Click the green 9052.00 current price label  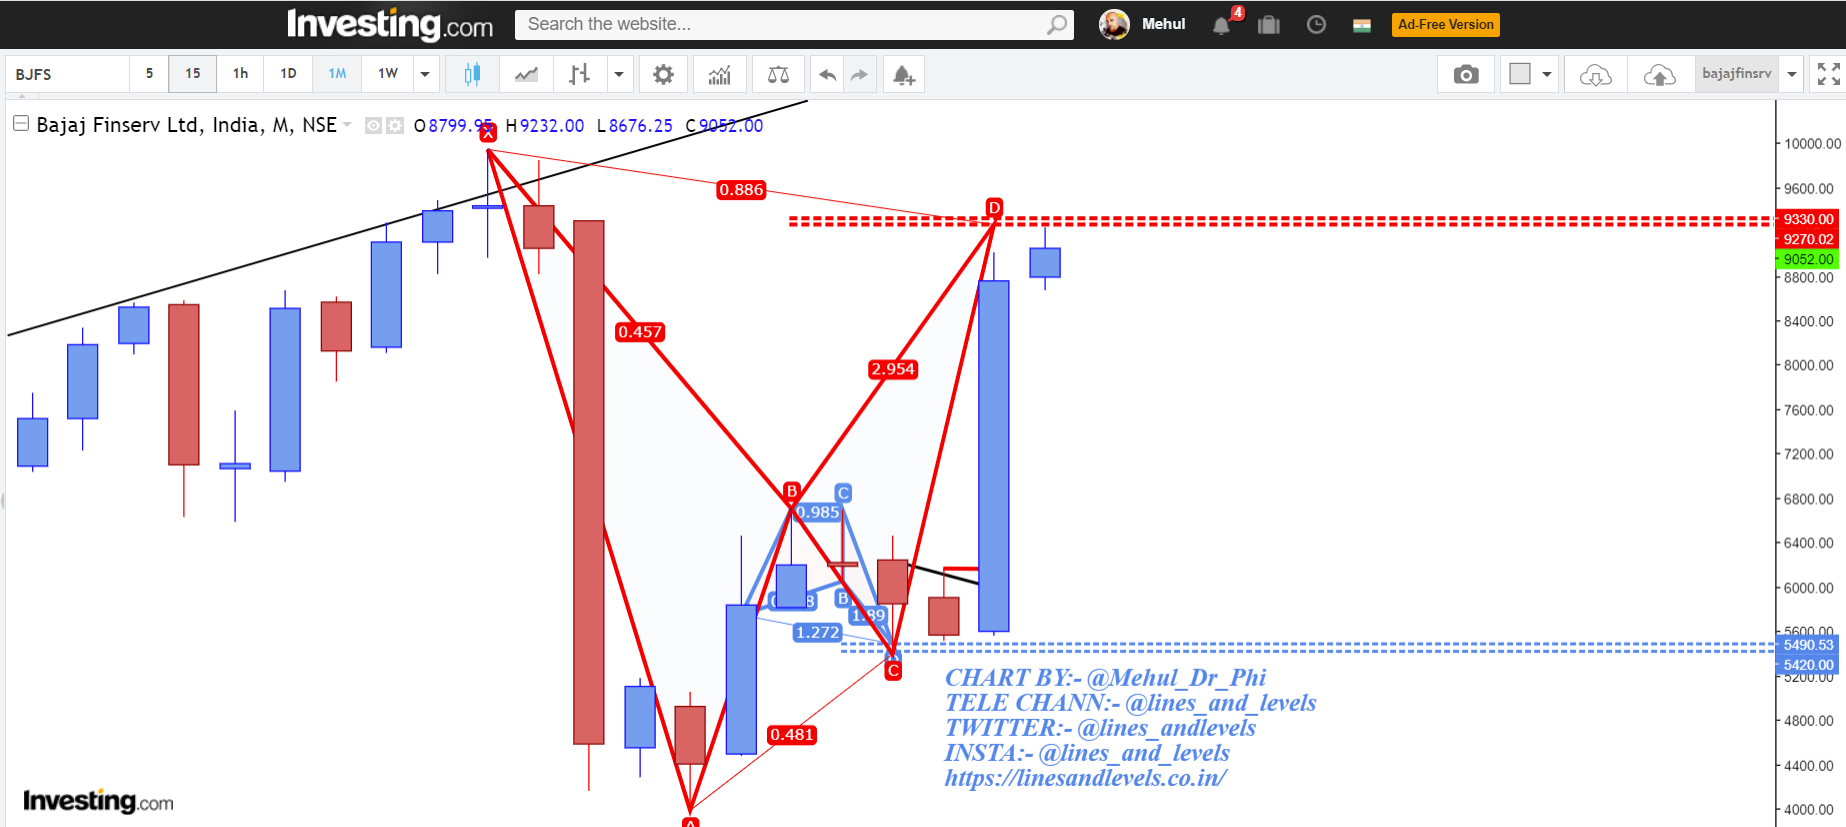click(x=1808, y=259)
